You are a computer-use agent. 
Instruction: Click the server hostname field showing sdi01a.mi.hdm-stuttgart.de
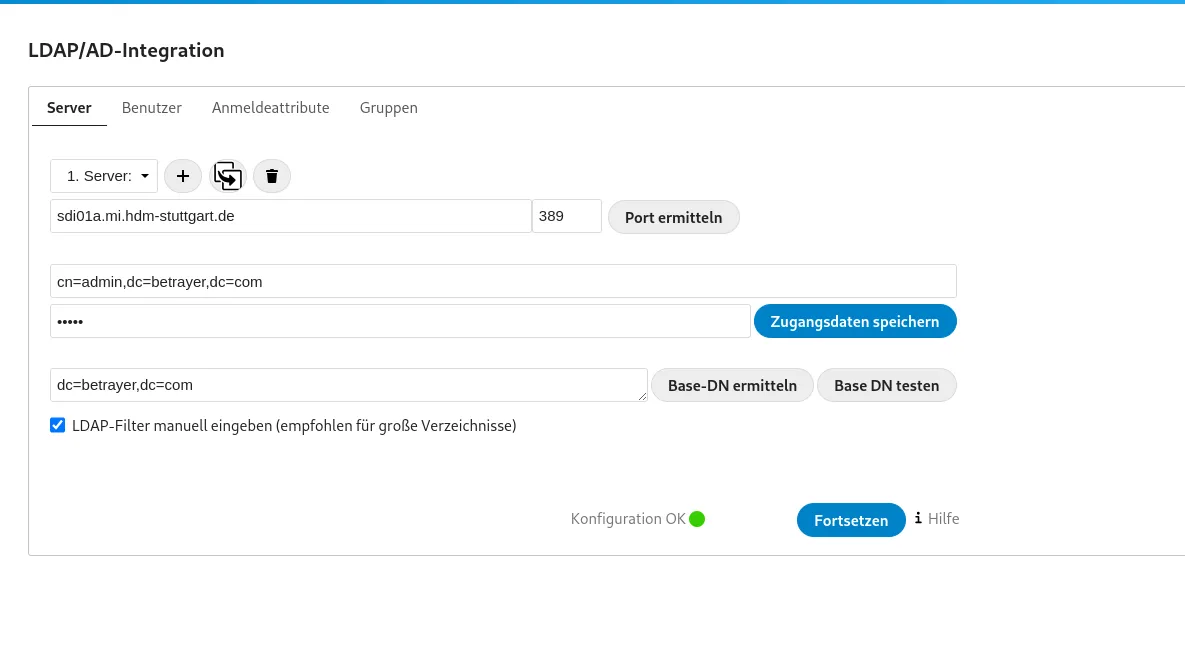290,215
